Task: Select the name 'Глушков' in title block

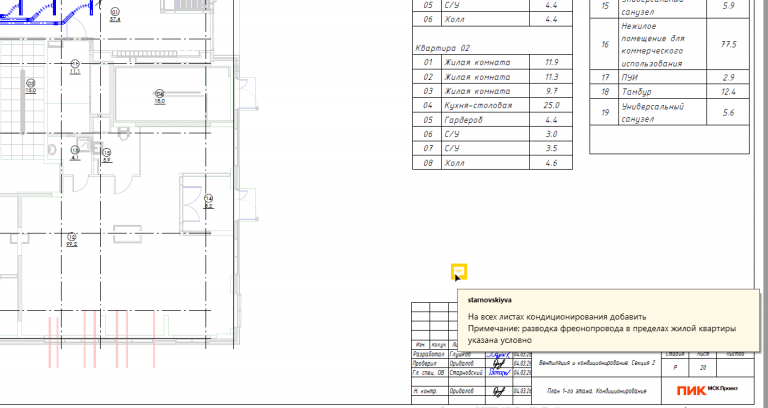Action: 460,354
